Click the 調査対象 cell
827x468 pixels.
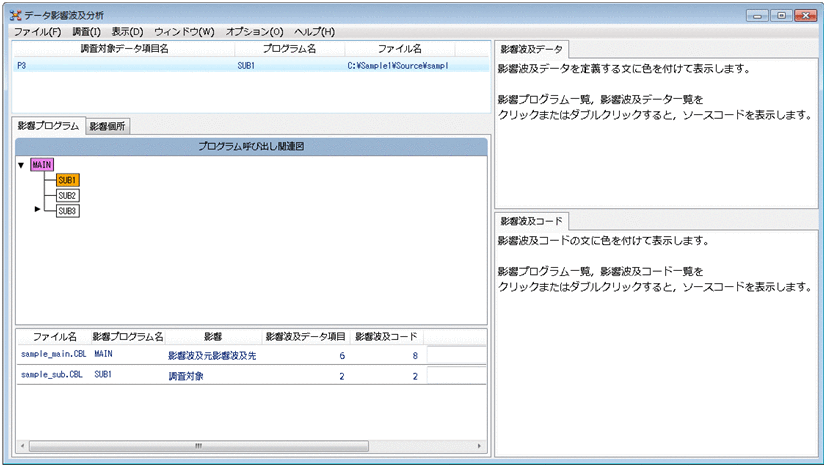(x=186, y=376)
